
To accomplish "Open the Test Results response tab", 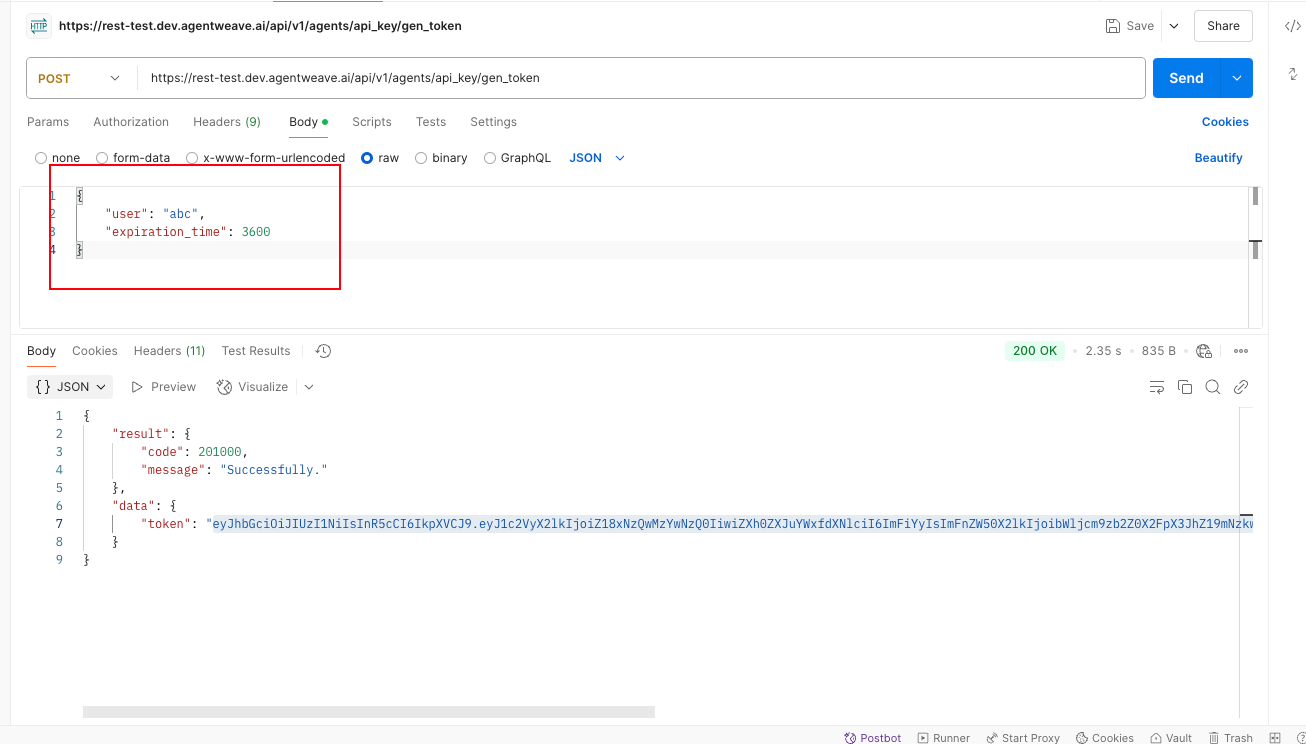I will [256, 351].
